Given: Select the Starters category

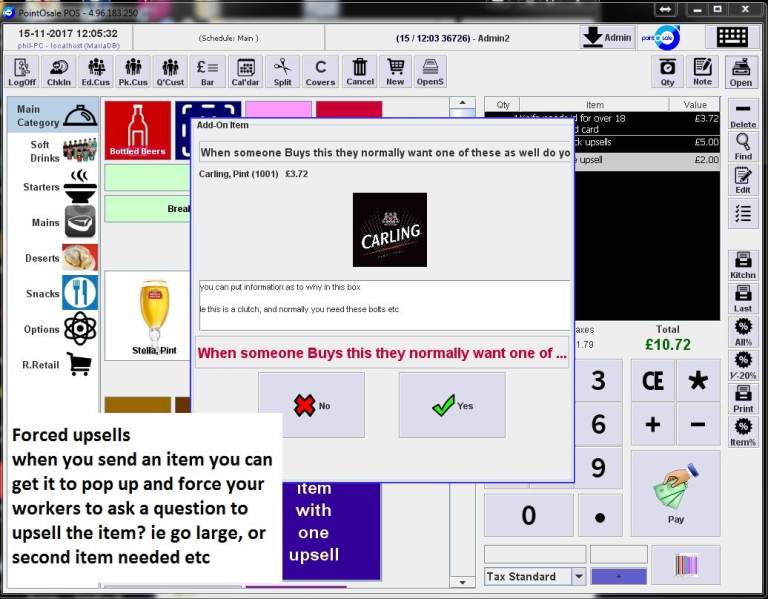Looking at the screenshot, I should tap(58, 187).
